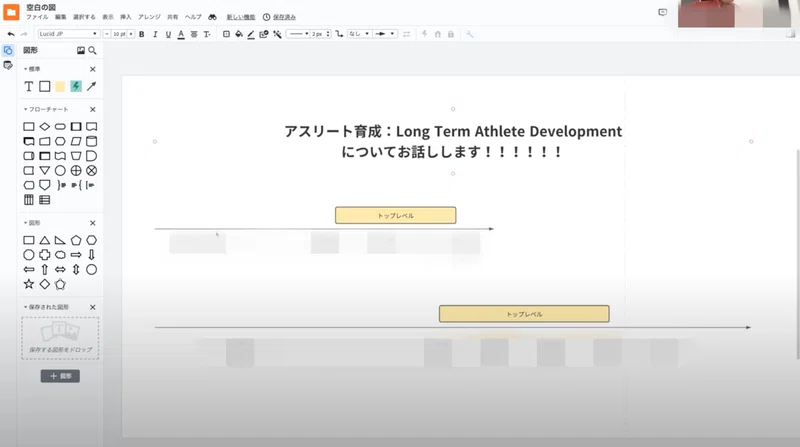Open the text options T icon in toolbar

pyautogui.click(x=207, y=34)
